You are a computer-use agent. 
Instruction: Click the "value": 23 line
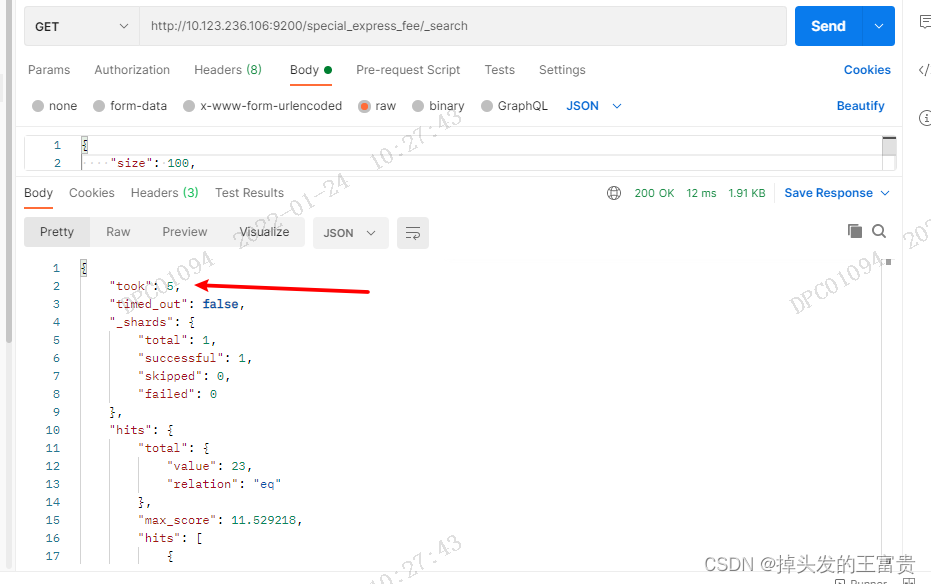click(x=209, y=466)
